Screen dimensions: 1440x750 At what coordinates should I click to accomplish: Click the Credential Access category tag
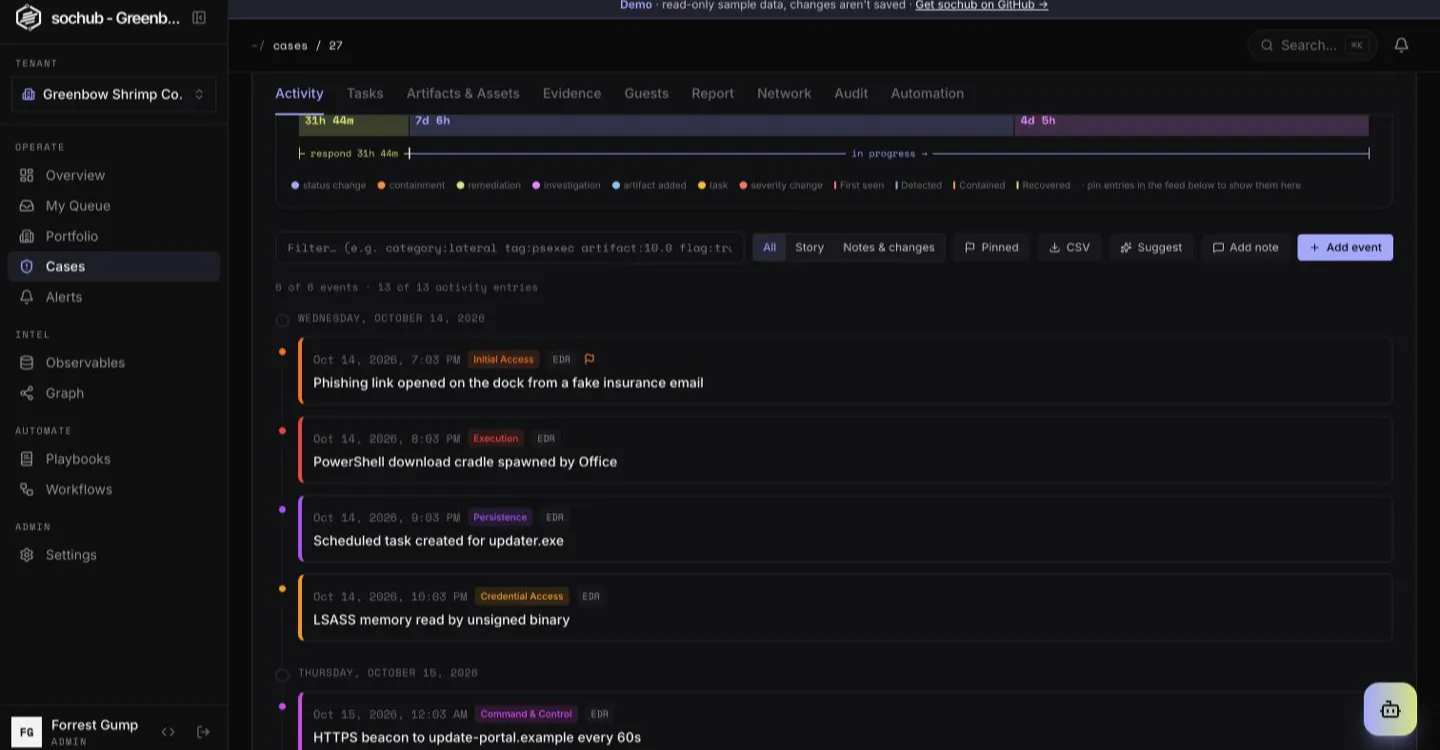point(522,596)
